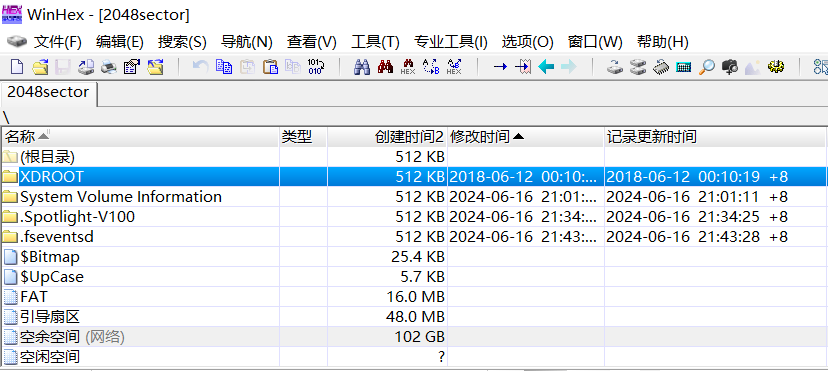Screen dimensions: 828x371
Task: Click the 102 GB size value
Action: 420,337
